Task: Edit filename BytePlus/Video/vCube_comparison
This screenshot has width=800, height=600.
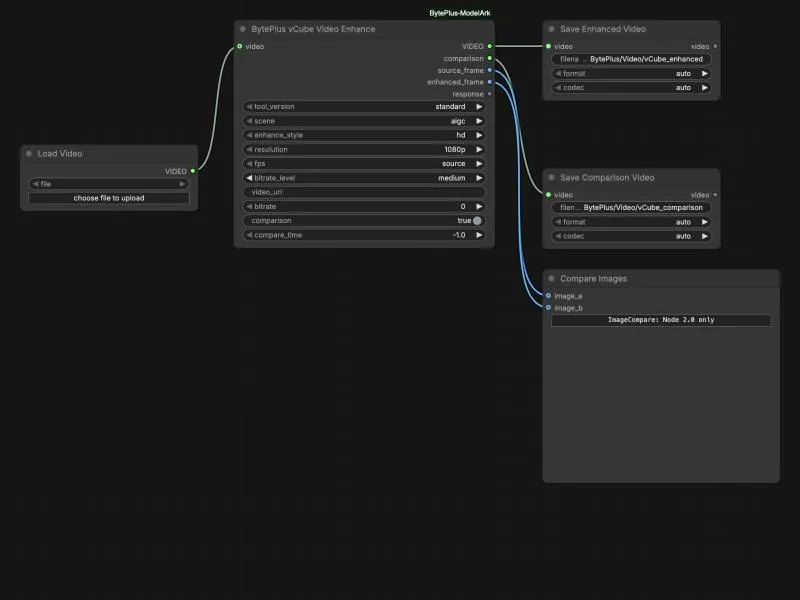Action: pos(632,208)
